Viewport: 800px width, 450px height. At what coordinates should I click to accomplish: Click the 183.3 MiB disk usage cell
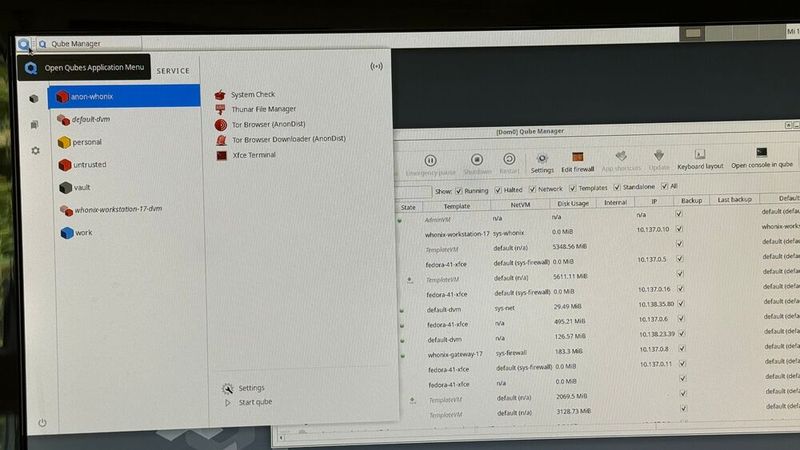pos(569,352)
